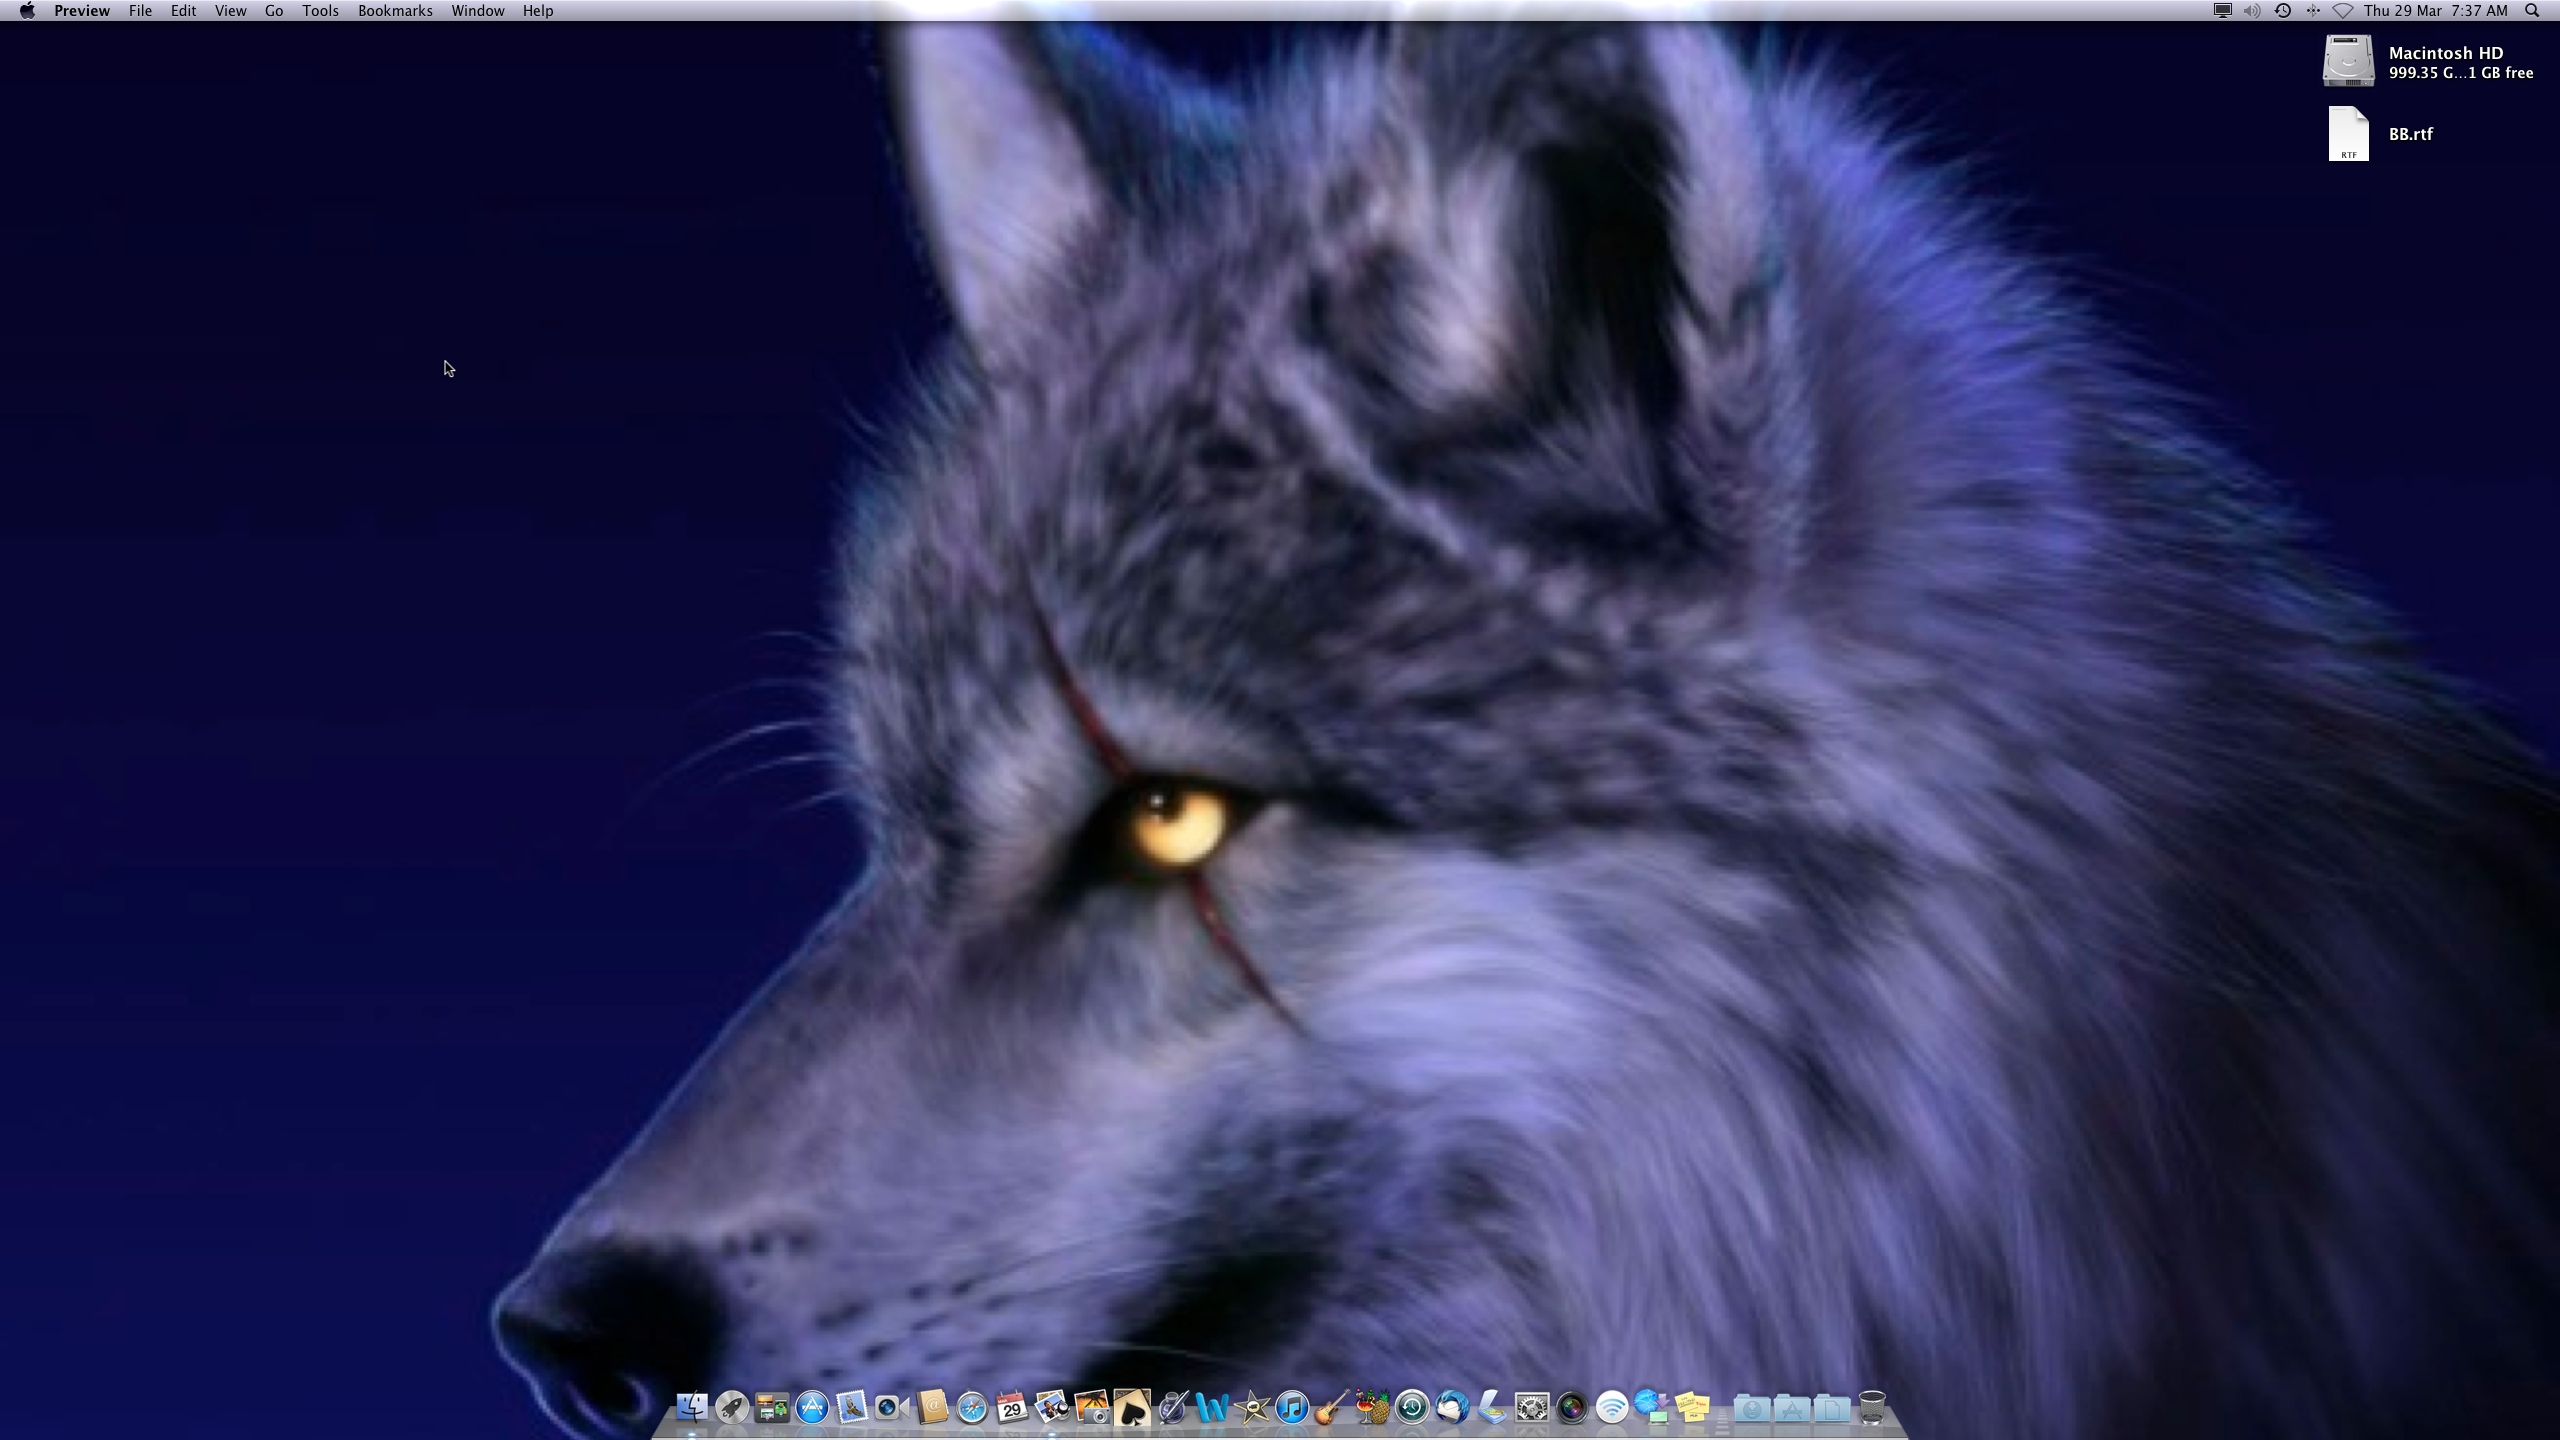The image size is (2560, 1440).
Task: Click the Bluetooth menu bar icon
Action: tap(2313, 11)
